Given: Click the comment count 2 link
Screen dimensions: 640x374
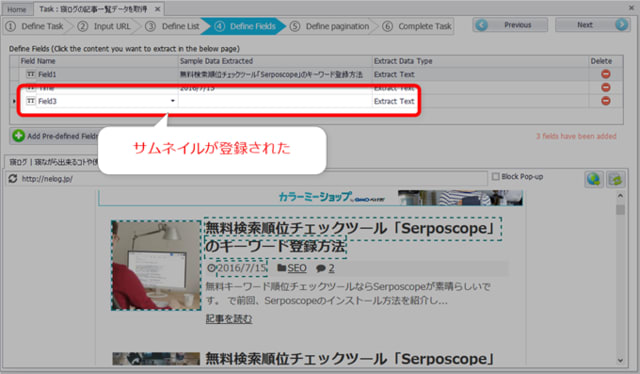Looking at the screenshot, I should (x=331, y=268).
